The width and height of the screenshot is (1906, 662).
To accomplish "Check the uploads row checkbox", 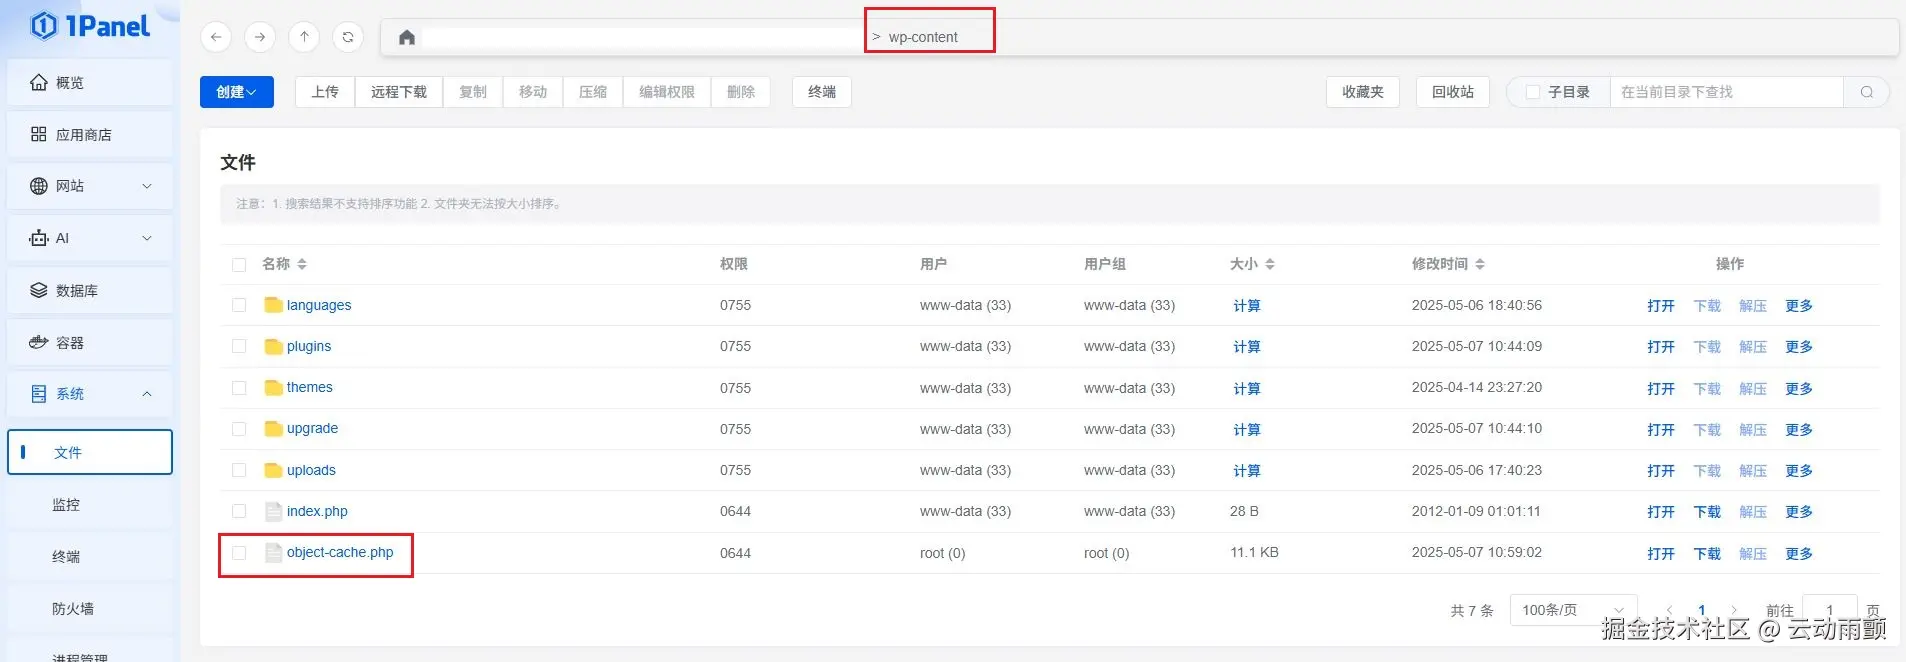I will (239, 470).
